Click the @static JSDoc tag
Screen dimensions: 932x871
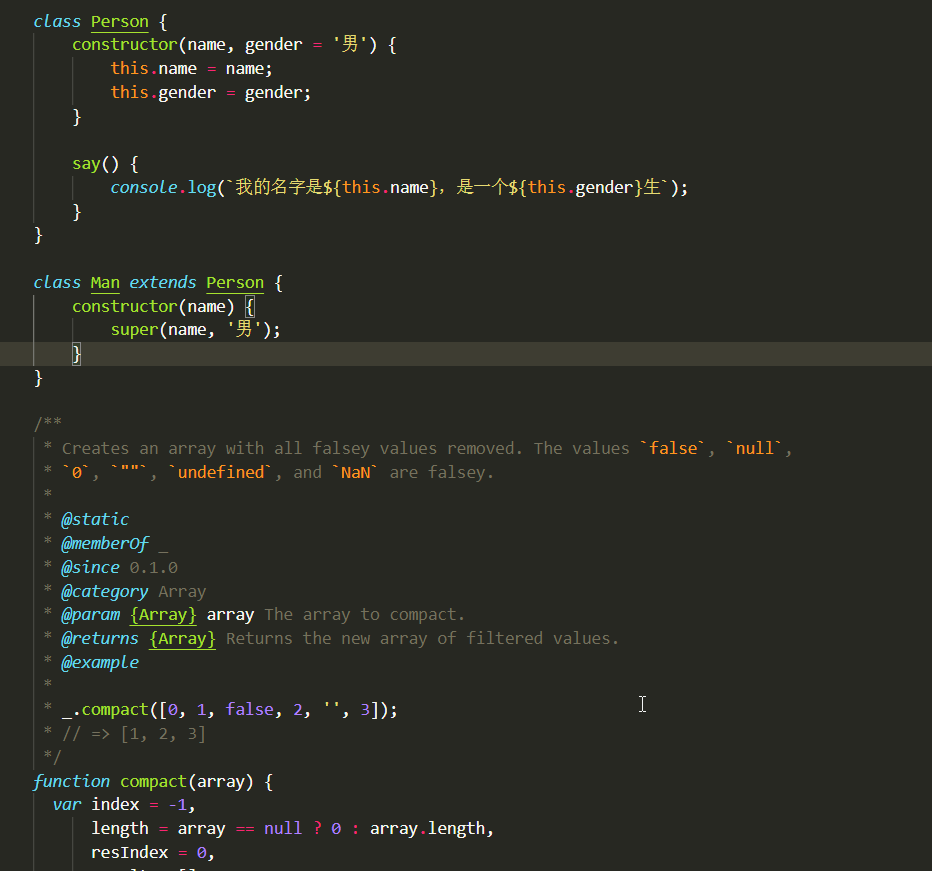point(95,520)
